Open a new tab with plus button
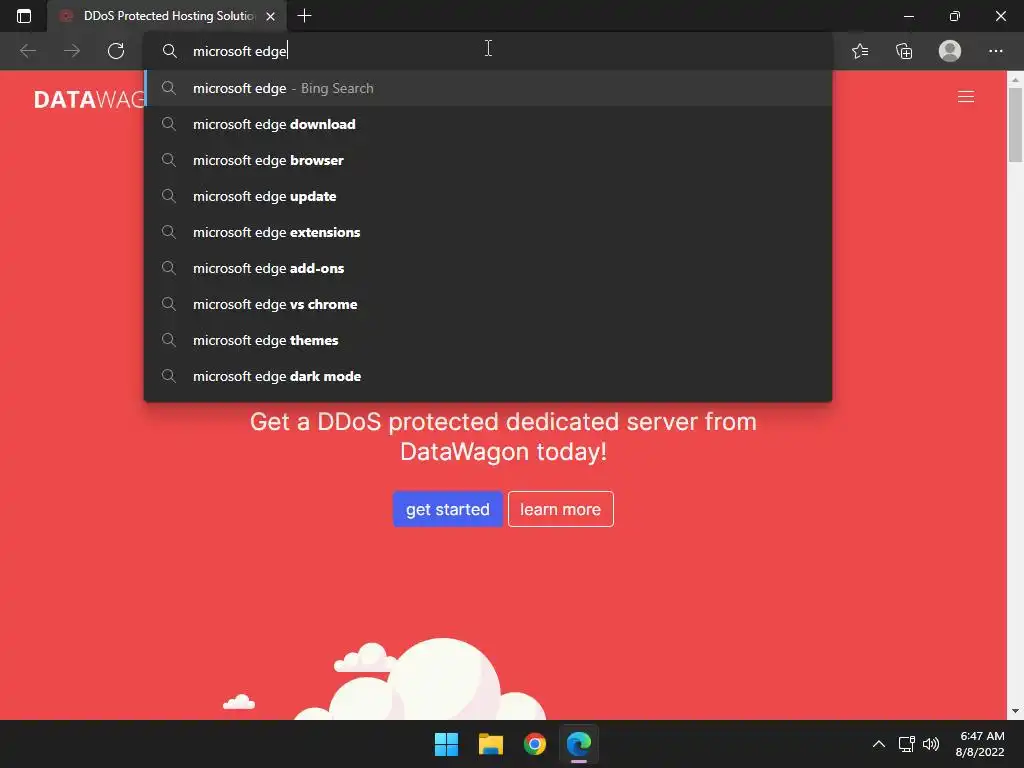Screen dimensions: 1024x768 click(304, 16)
